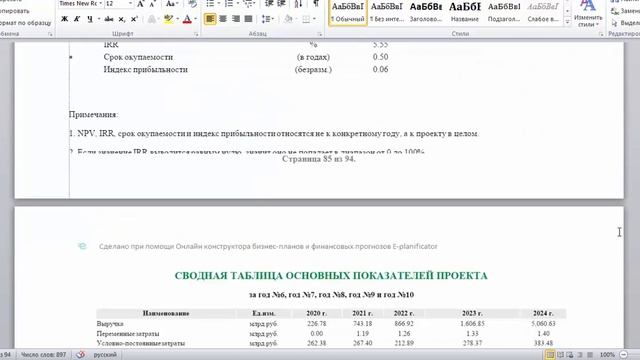The image size is (640, 360).
Task: Zoom out with minus button
Action: (x=624, y=355)
